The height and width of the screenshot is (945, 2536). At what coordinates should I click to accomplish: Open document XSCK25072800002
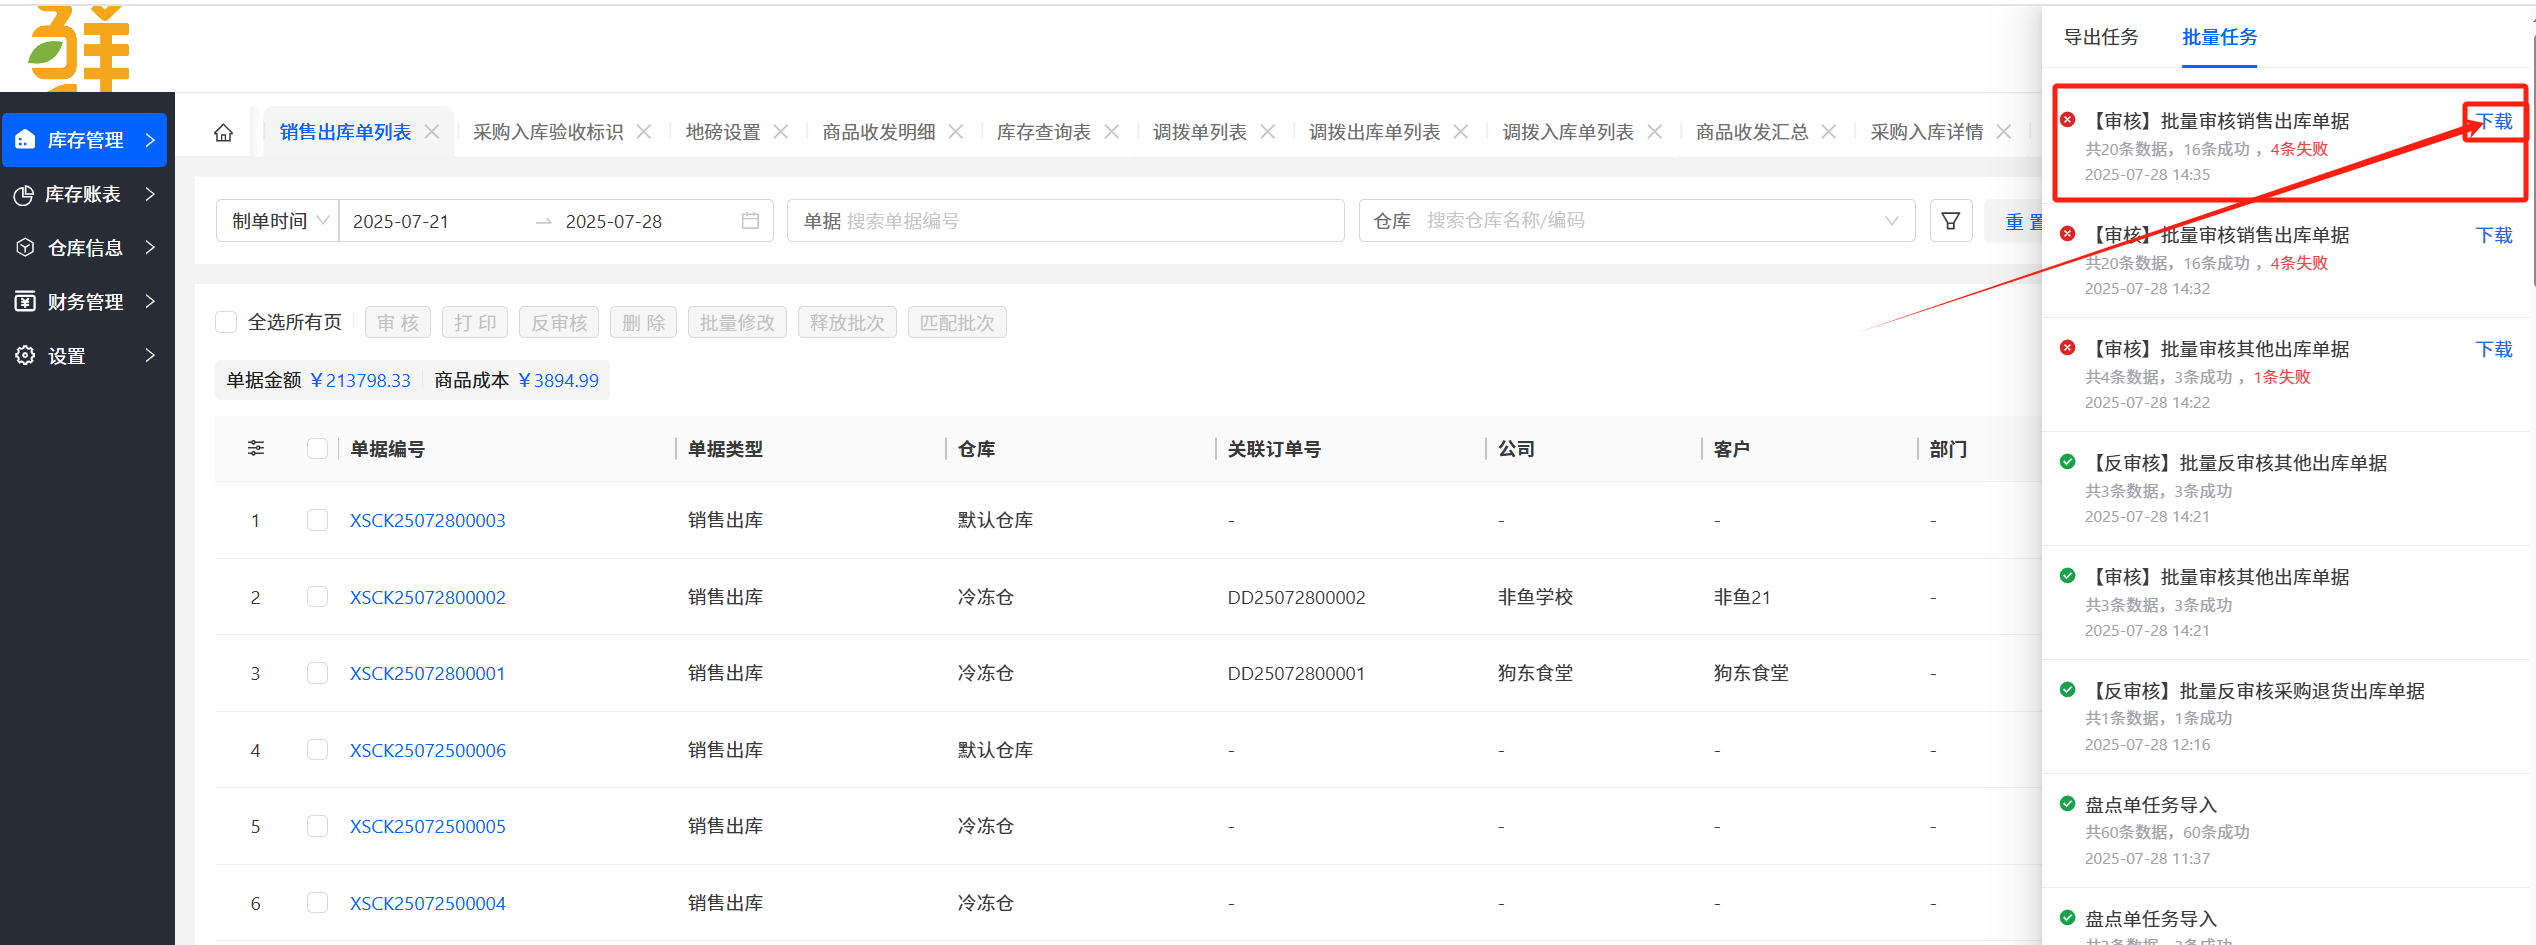click(427, 597)
